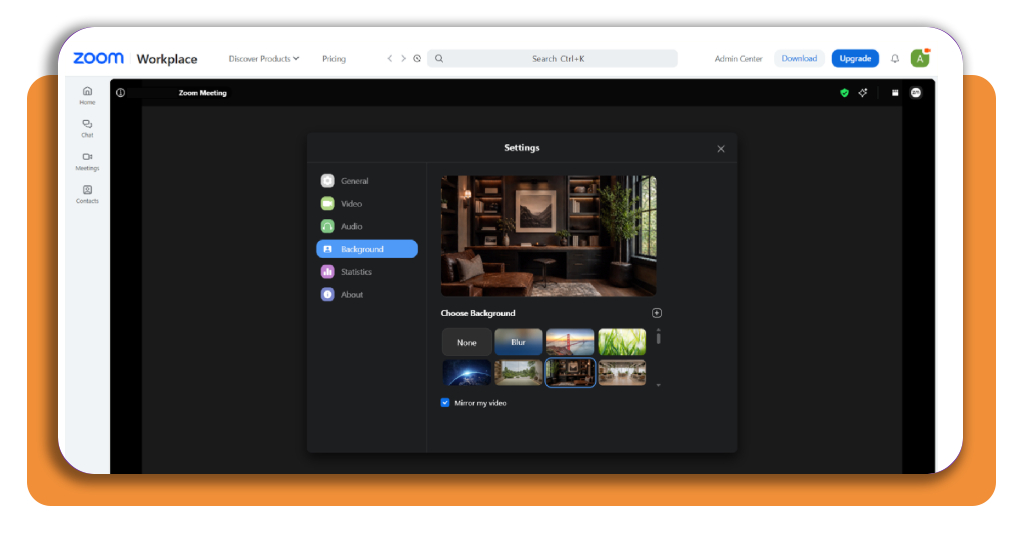
Task: Click the Zoom logo
Action: (x=98, y=58)
